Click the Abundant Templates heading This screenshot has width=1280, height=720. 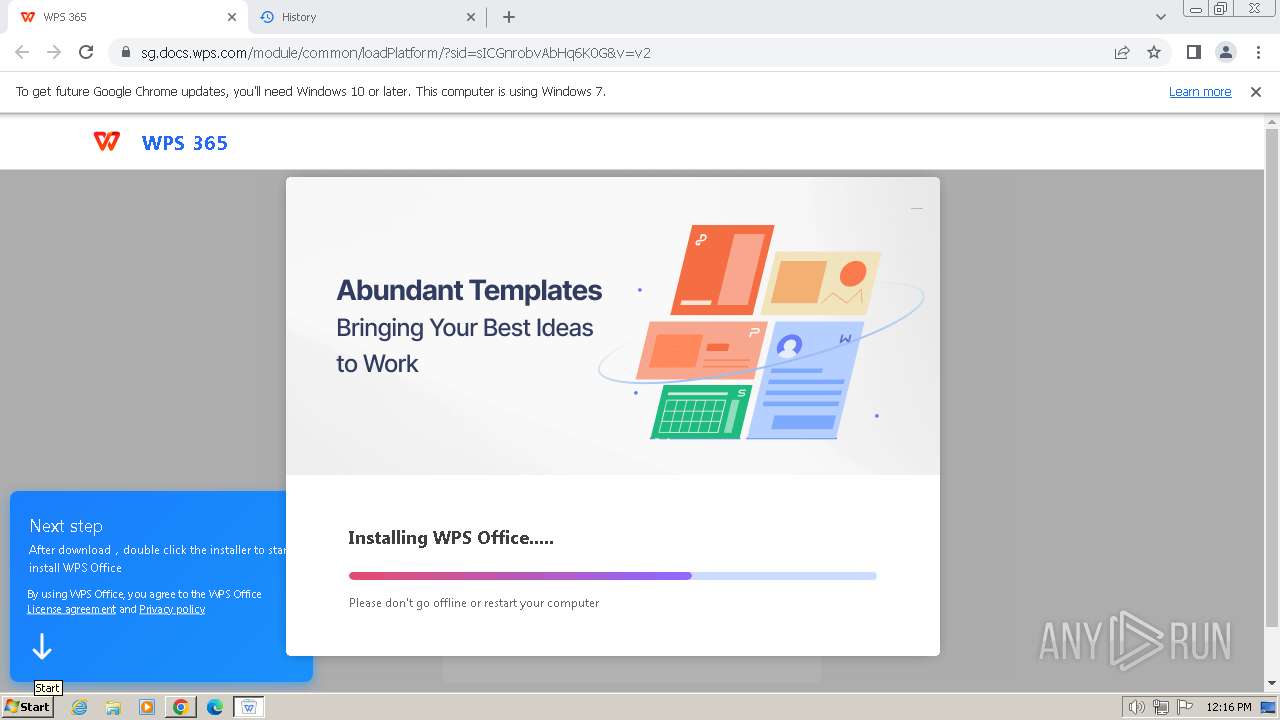pyautogui.click(x=469, y=290)
